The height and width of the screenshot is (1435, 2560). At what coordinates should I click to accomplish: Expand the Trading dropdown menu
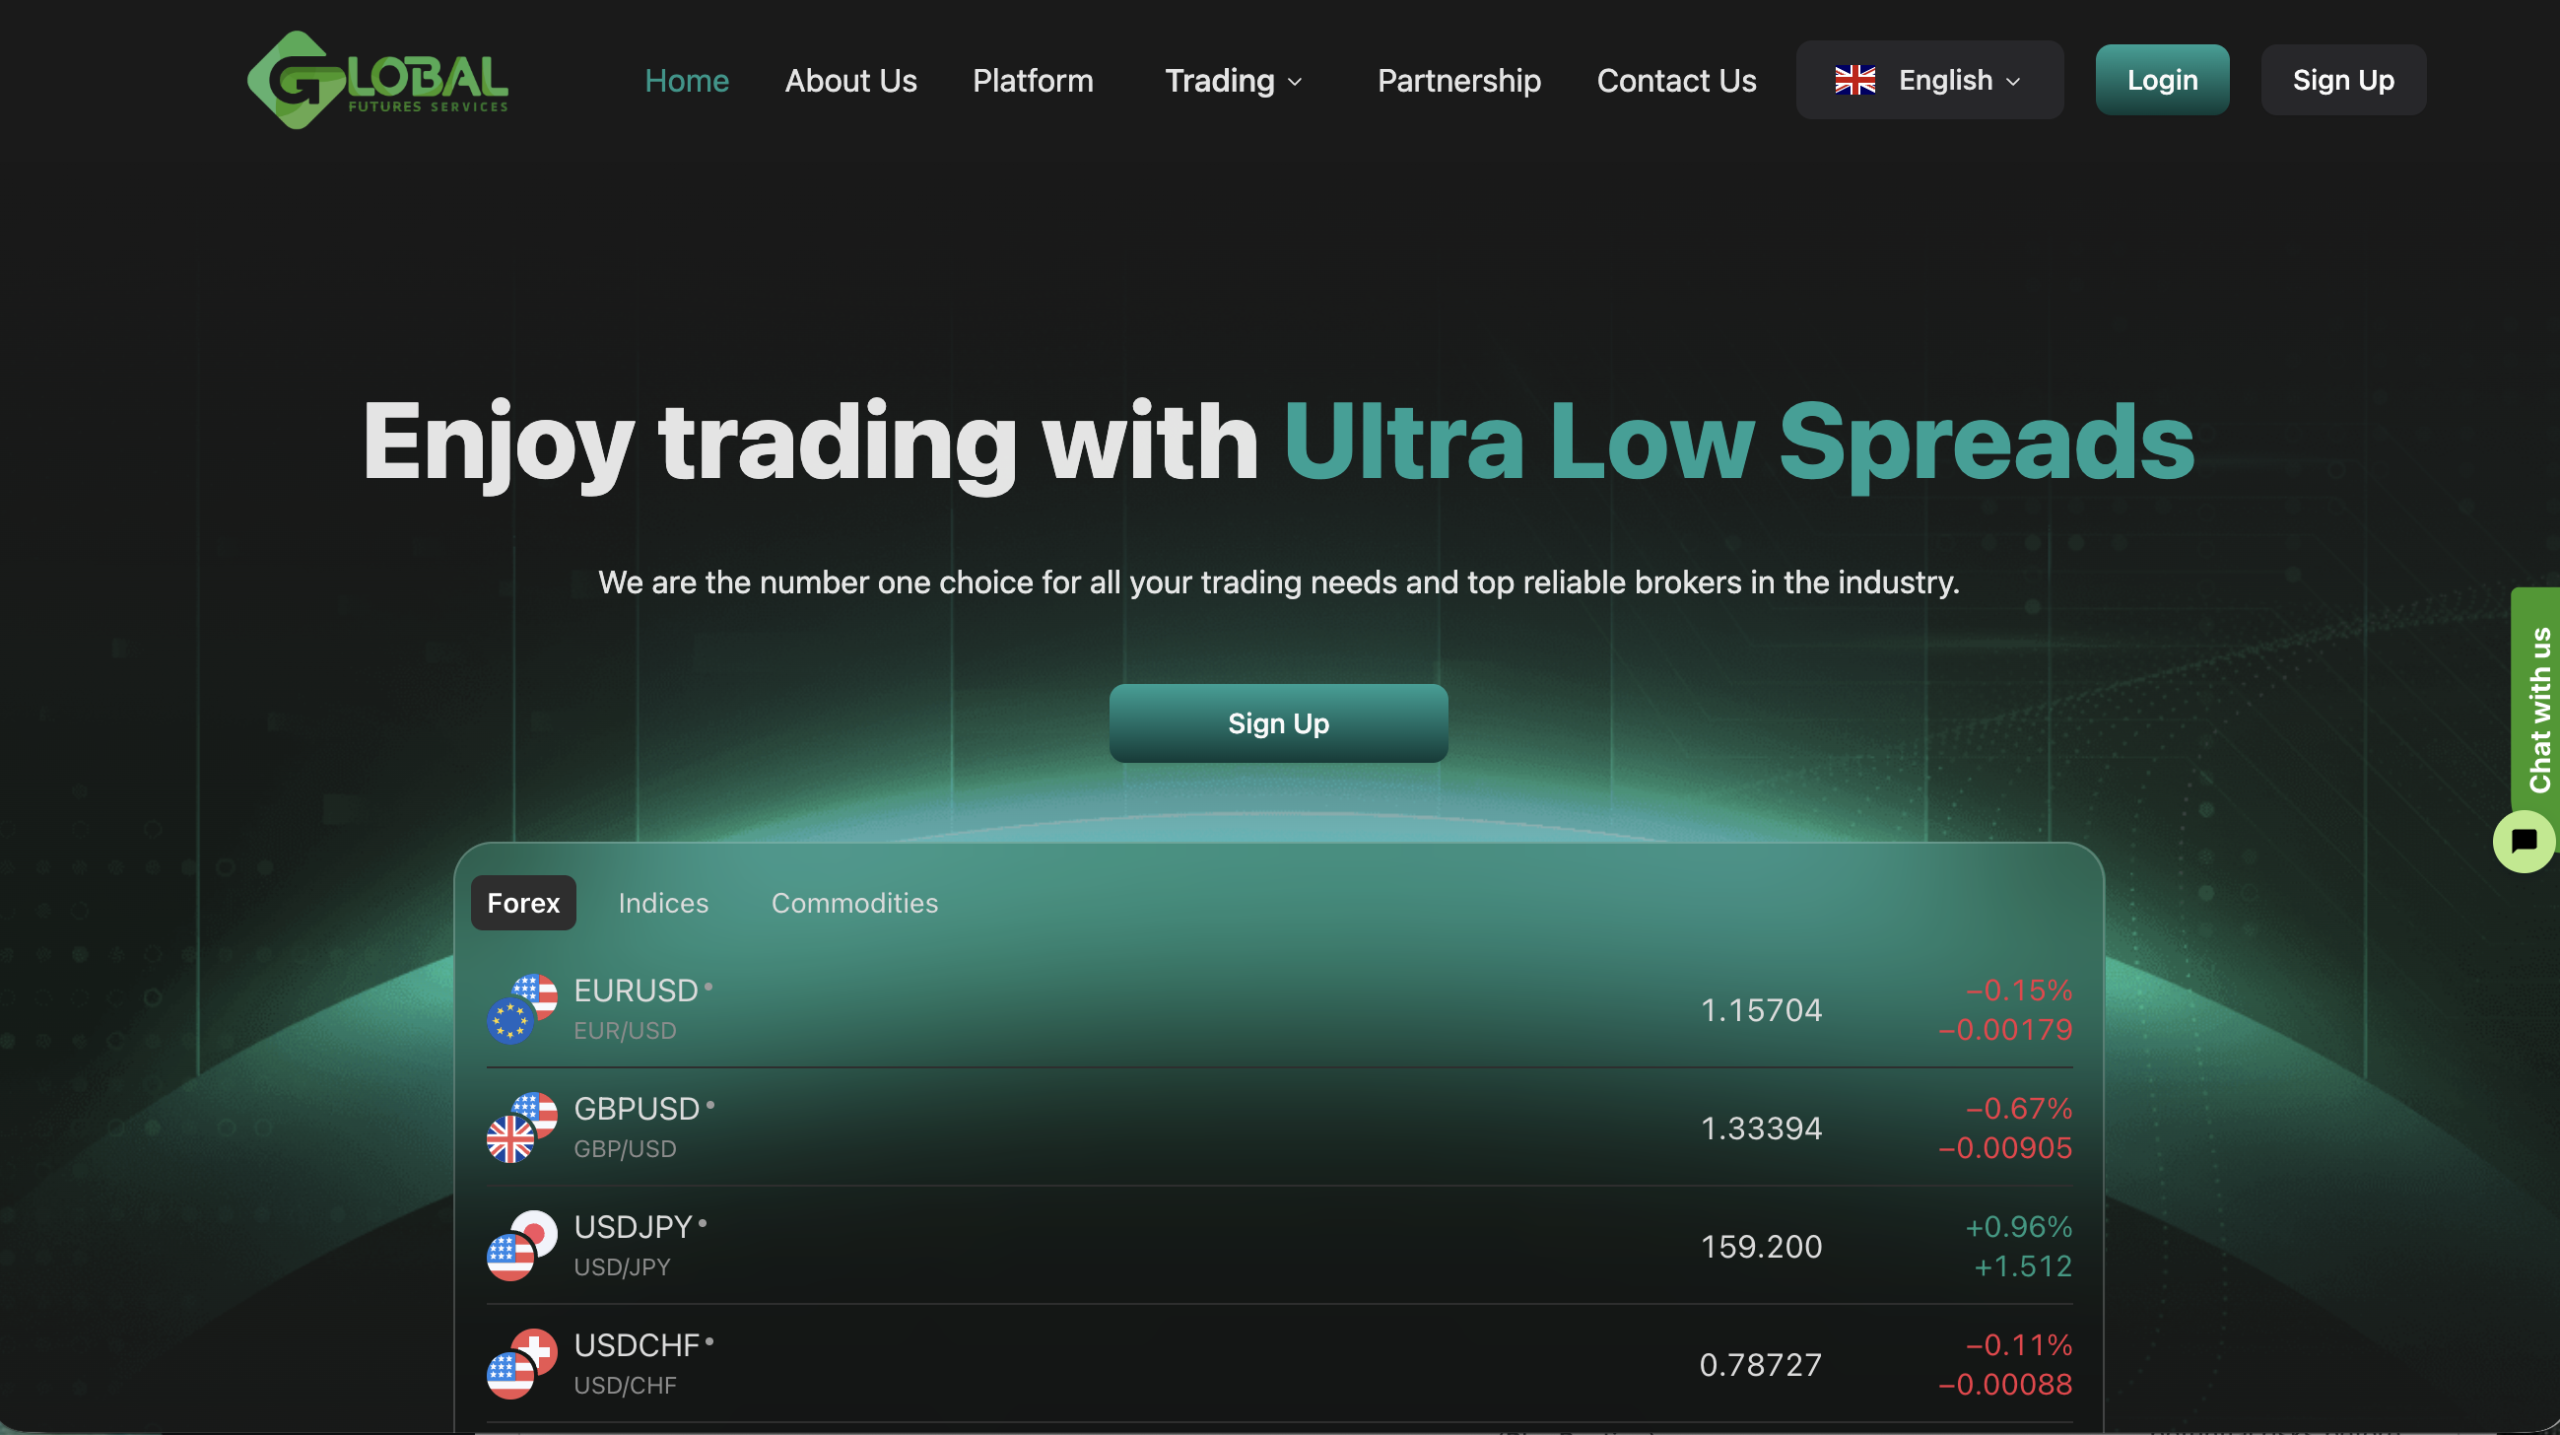click(1233, 80)
